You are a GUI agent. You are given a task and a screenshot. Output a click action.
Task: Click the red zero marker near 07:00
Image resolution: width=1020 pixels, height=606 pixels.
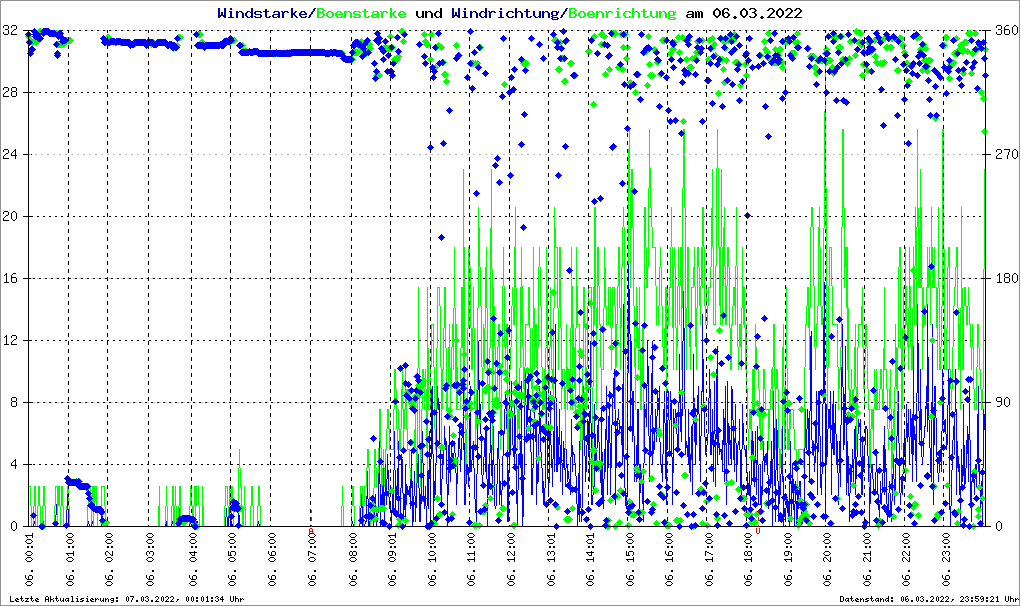pos(311,531)
